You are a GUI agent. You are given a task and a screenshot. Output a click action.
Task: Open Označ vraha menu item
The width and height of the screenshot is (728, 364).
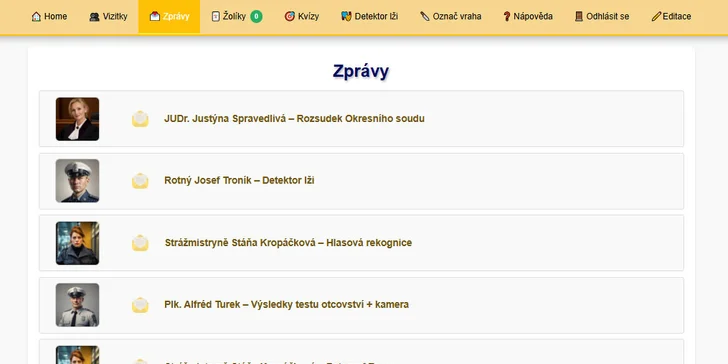(451, 17)
